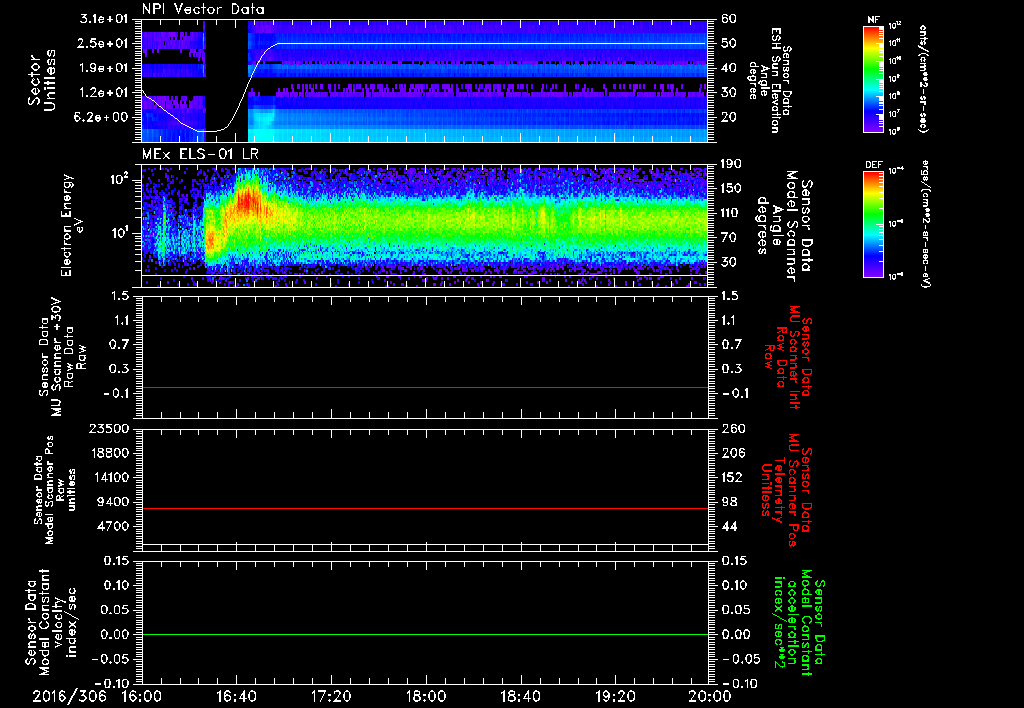Select the NF color bar

874,79
